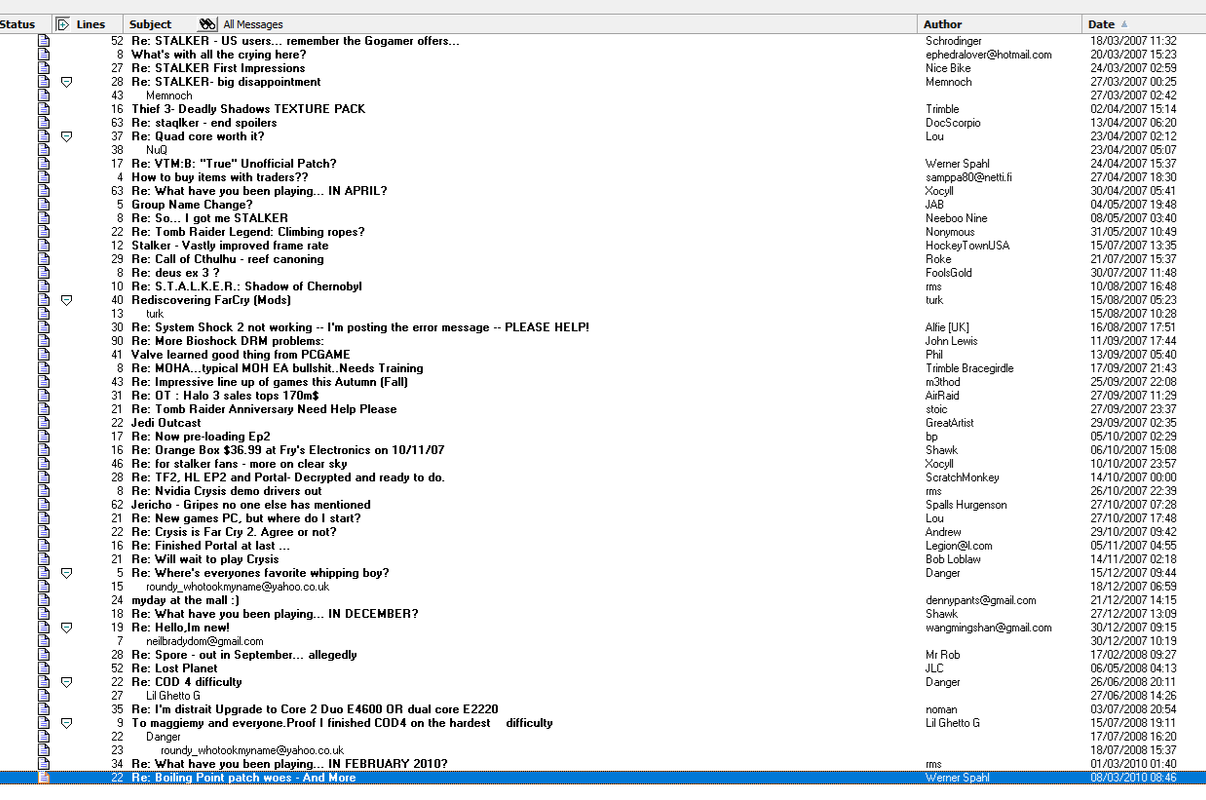Viewport: 1206px width, 800px height.
Task: Click message icon for 'Re: Now pre-loading Ep2'
Action: coord(43,437)
